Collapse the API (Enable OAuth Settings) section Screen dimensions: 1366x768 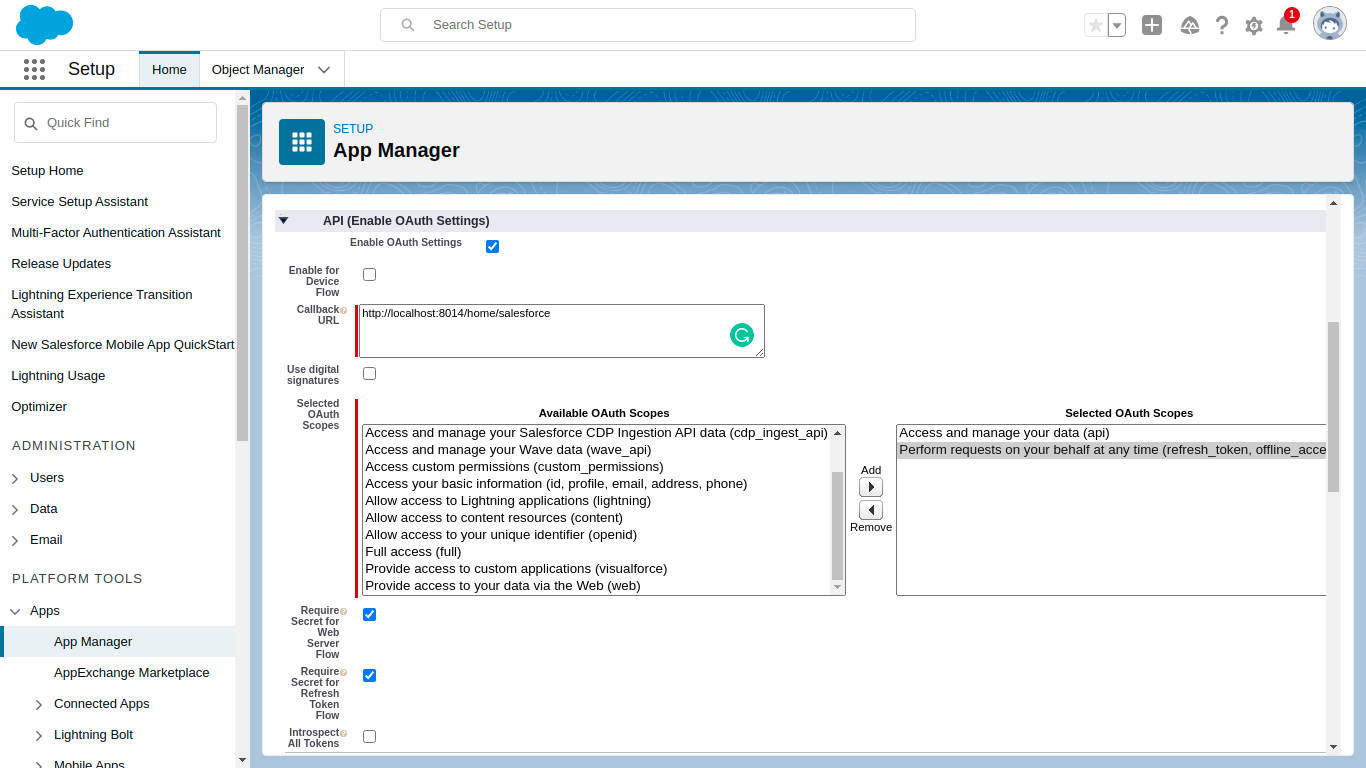click(283, 221)
